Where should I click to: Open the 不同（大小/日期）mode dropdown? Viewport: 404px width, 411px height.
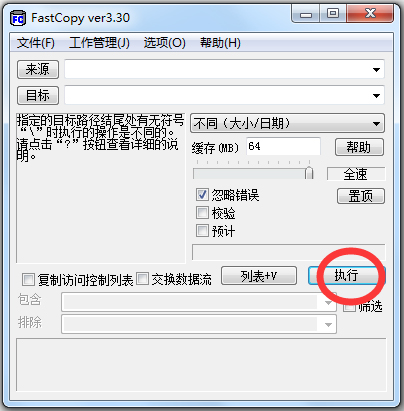(x=287, y=124)
